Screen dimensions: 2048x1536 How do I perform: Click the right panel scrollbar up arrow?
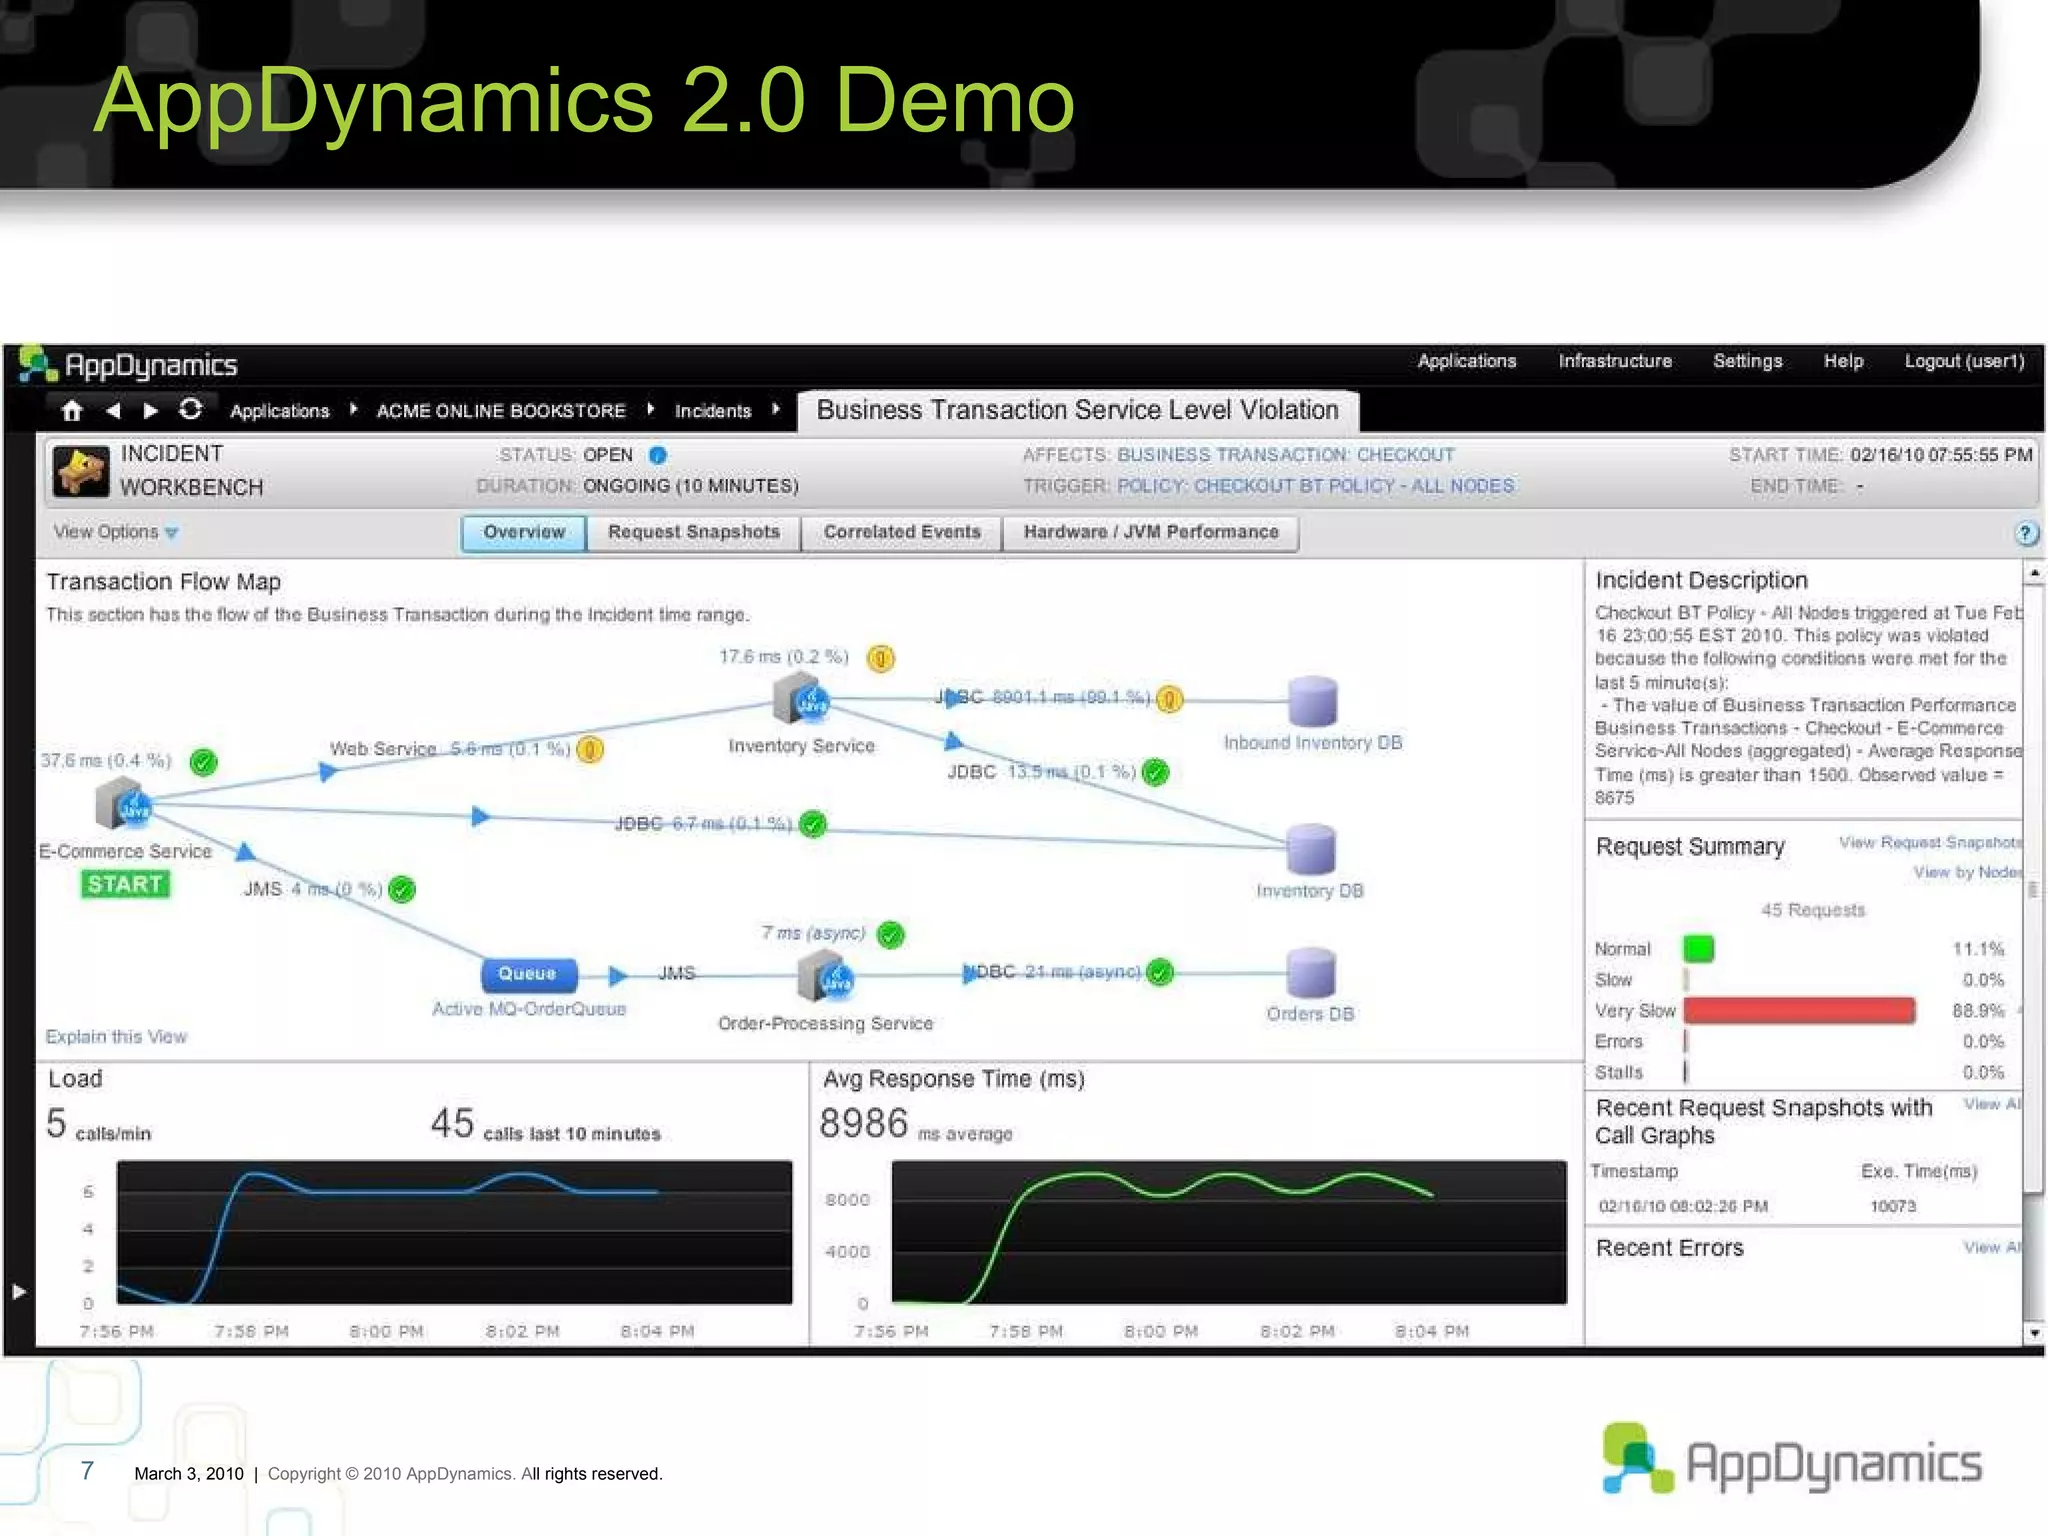pyautogui.click(x=2034, y=573)
